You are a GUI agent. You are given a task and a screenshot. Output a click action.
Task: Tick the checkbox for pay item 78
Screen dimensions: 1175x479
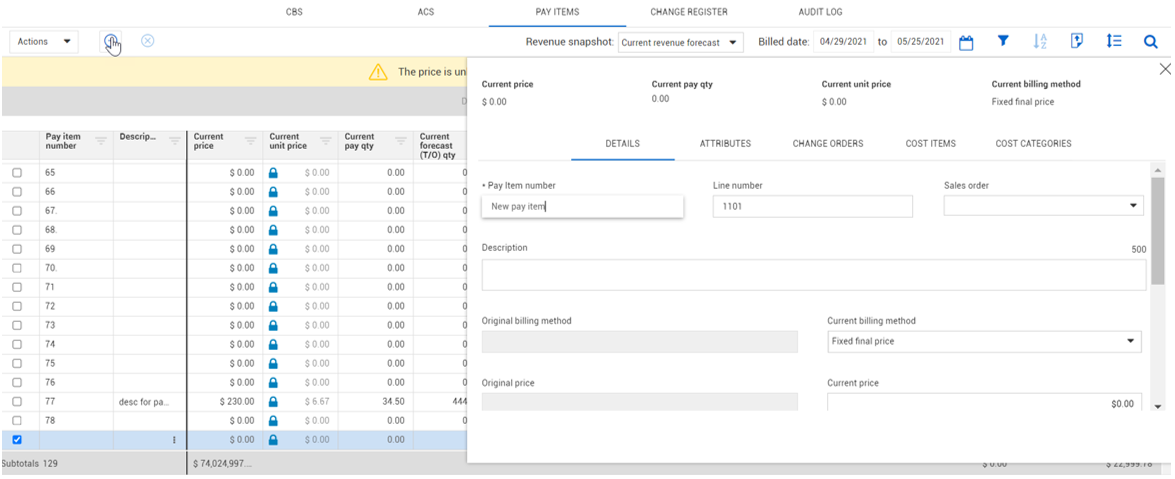point(16,420)
